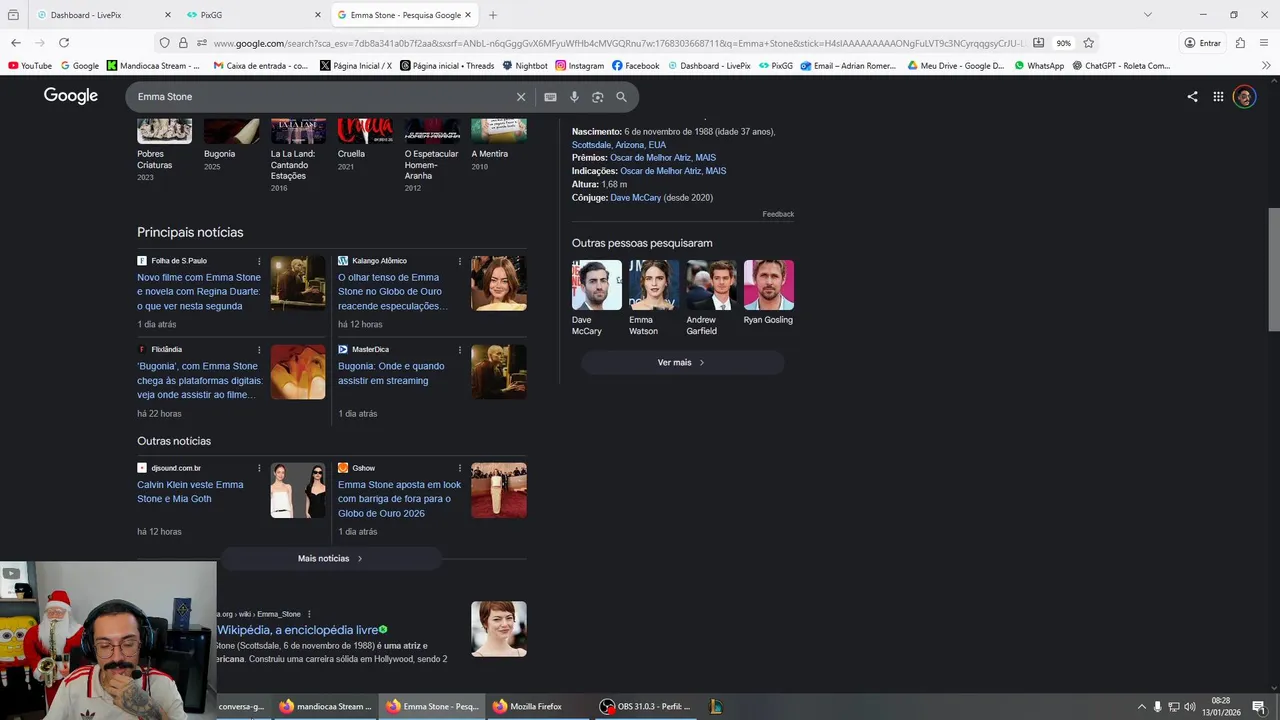Open options for Gshow article
This screenshot has height=720, width=1280.
tap(460, 468)
